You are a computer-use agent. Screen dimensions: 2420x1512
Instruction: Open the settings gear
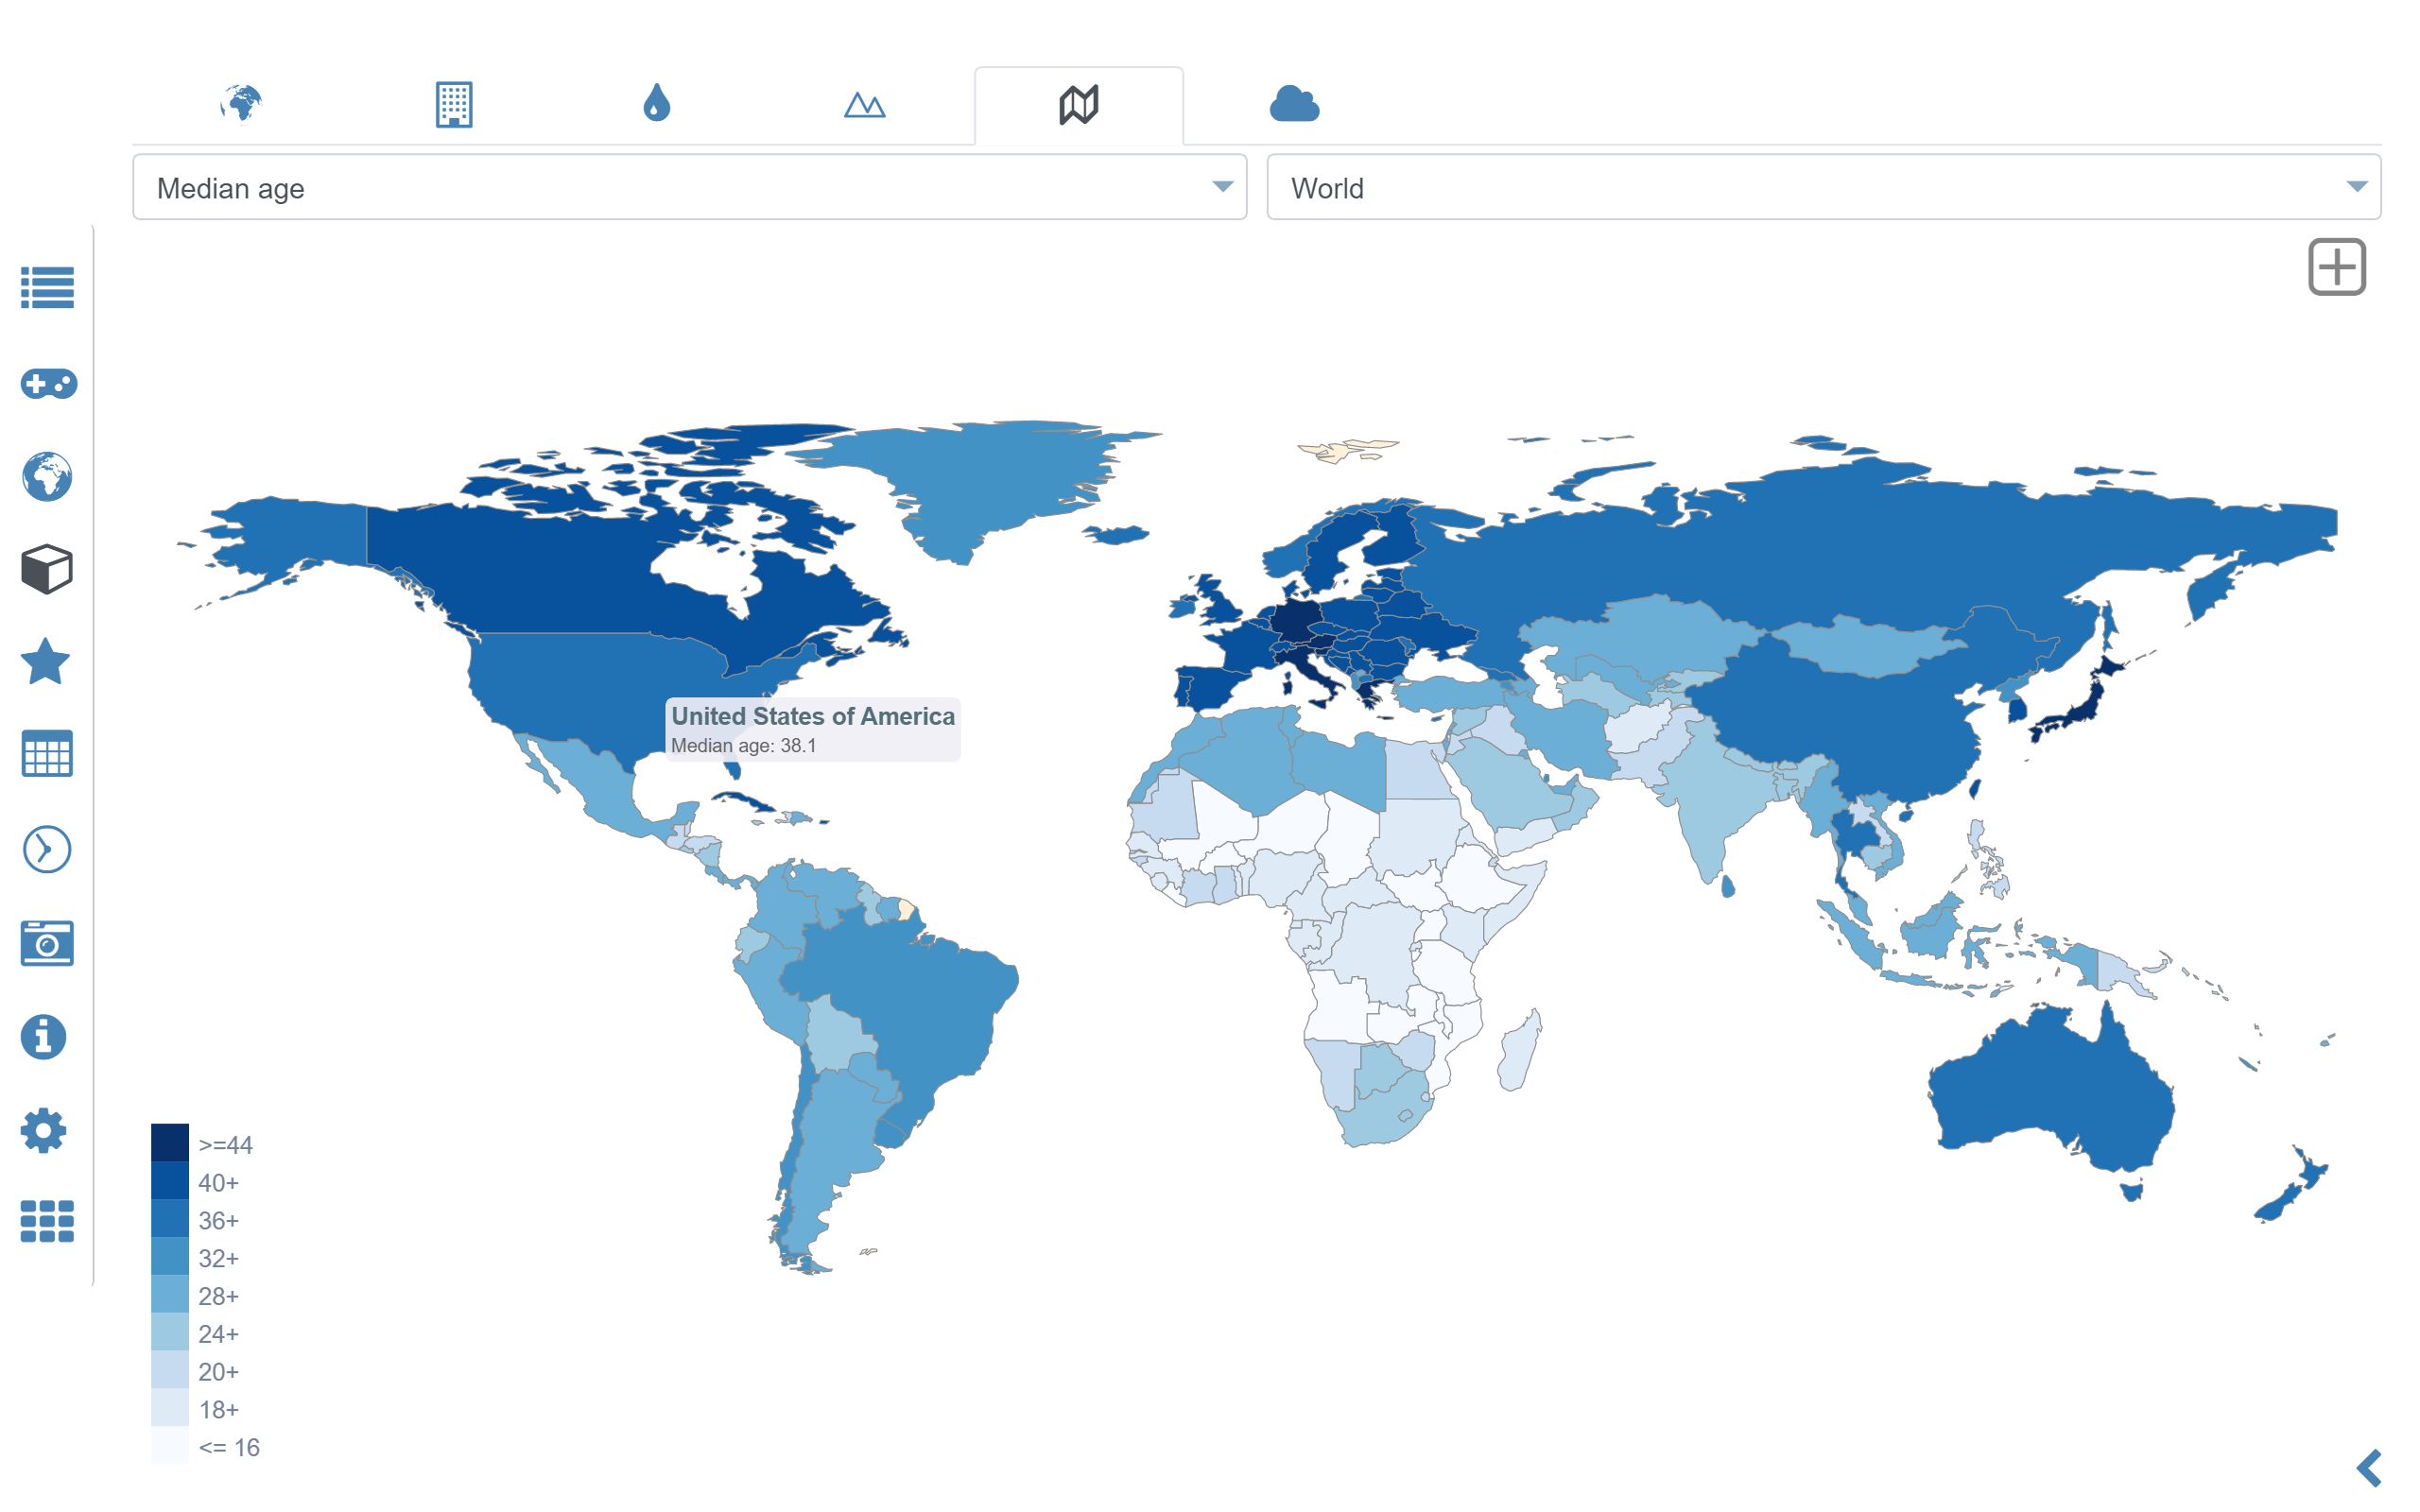[47, 1131]
